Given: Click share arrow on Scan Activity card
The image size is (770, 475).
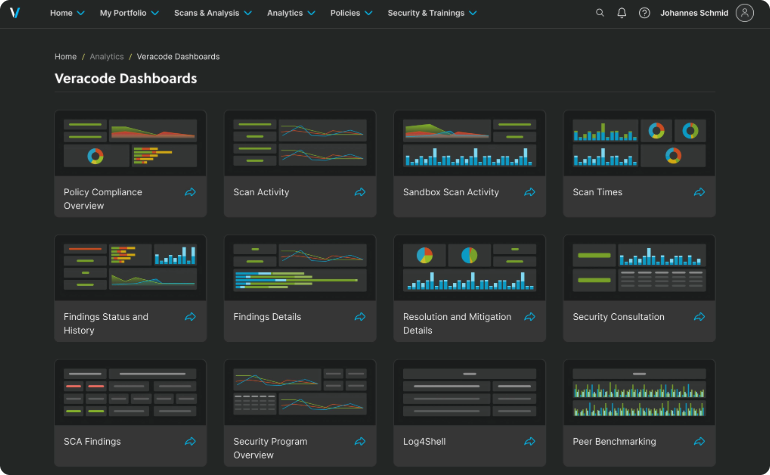Looking at the screenshot, I should pos(360,192).
